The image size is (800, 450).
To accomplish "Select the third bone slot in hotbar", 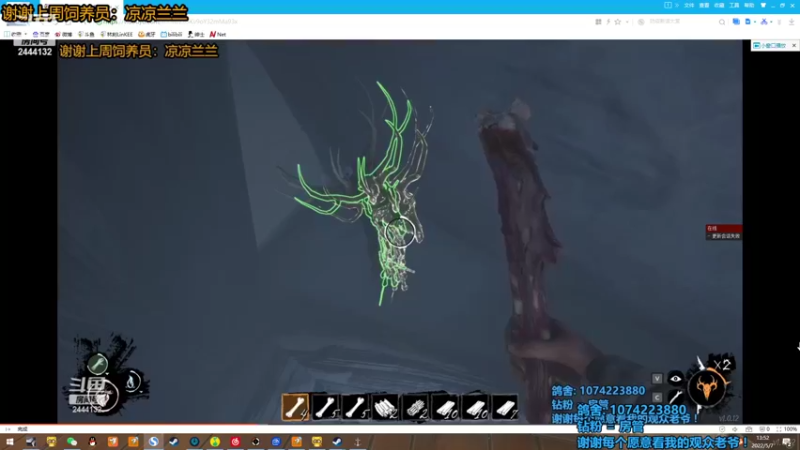I will point(356,407).
